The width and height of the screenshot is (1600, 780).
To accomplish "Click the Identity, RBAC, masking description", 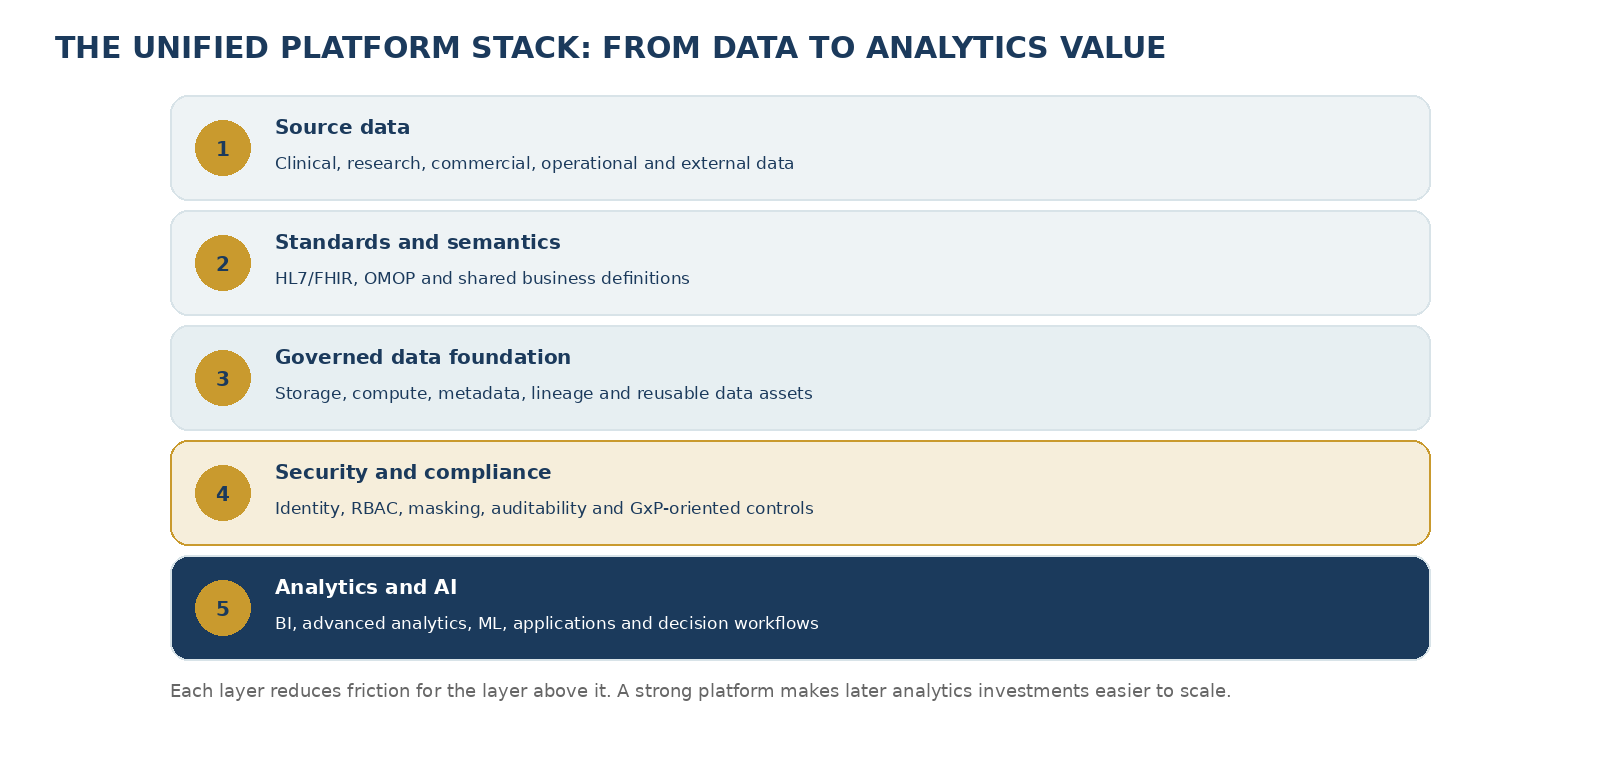I will pyautogui.click(x=544, y=509).
